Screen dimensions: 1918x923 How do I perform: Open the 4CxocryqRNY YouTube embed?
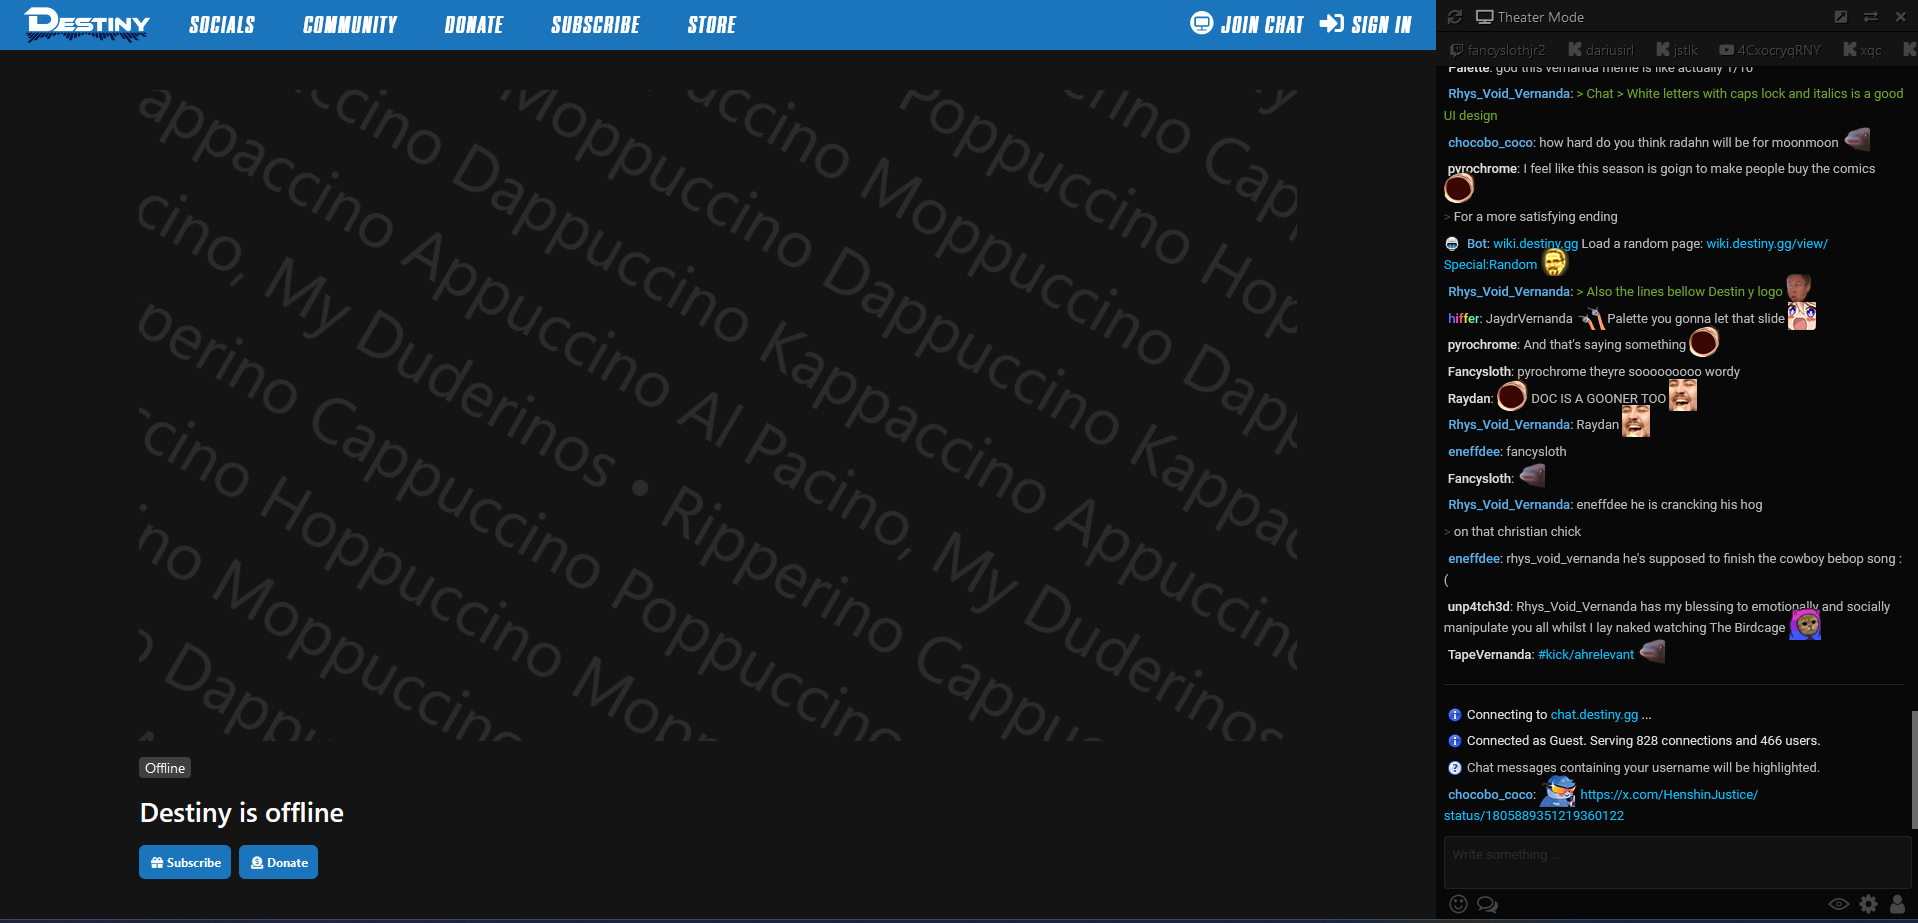point(1770,50)
